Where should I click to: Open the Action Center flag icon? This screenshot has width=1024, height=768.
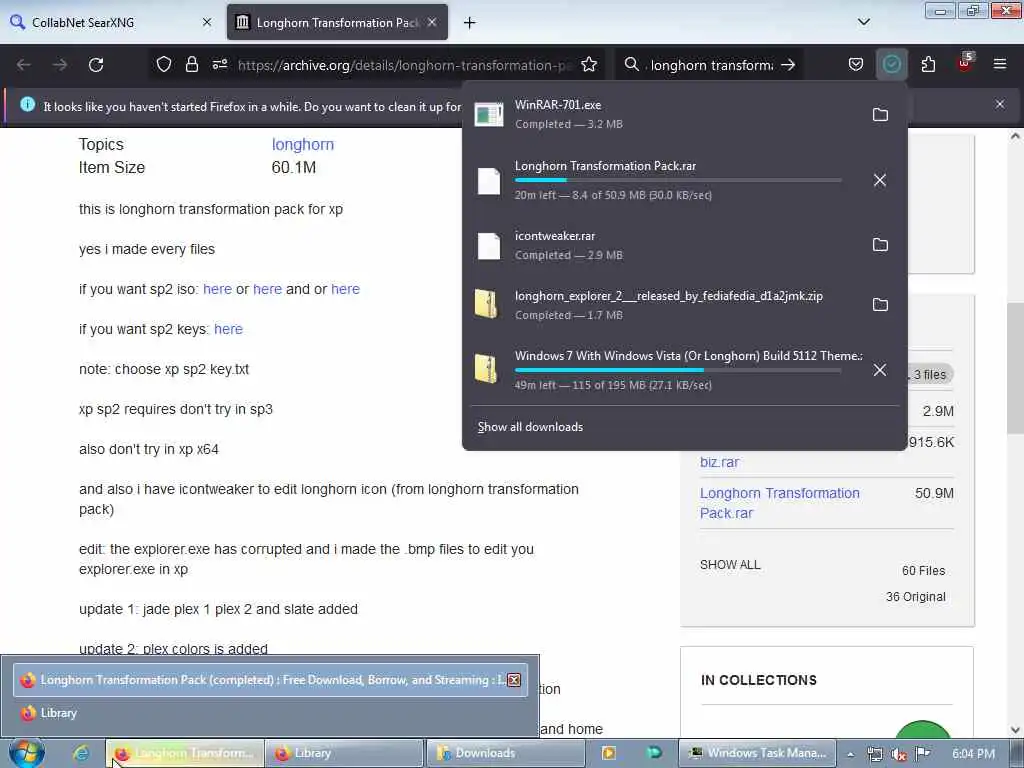(x=922, y=754)
